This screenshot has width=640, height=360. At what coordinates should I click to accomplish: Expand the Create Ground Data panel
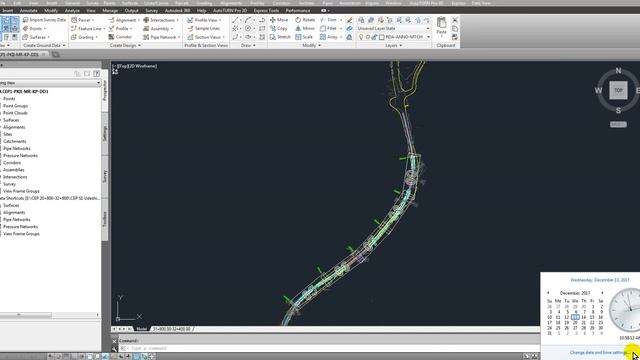click(44, 45)
